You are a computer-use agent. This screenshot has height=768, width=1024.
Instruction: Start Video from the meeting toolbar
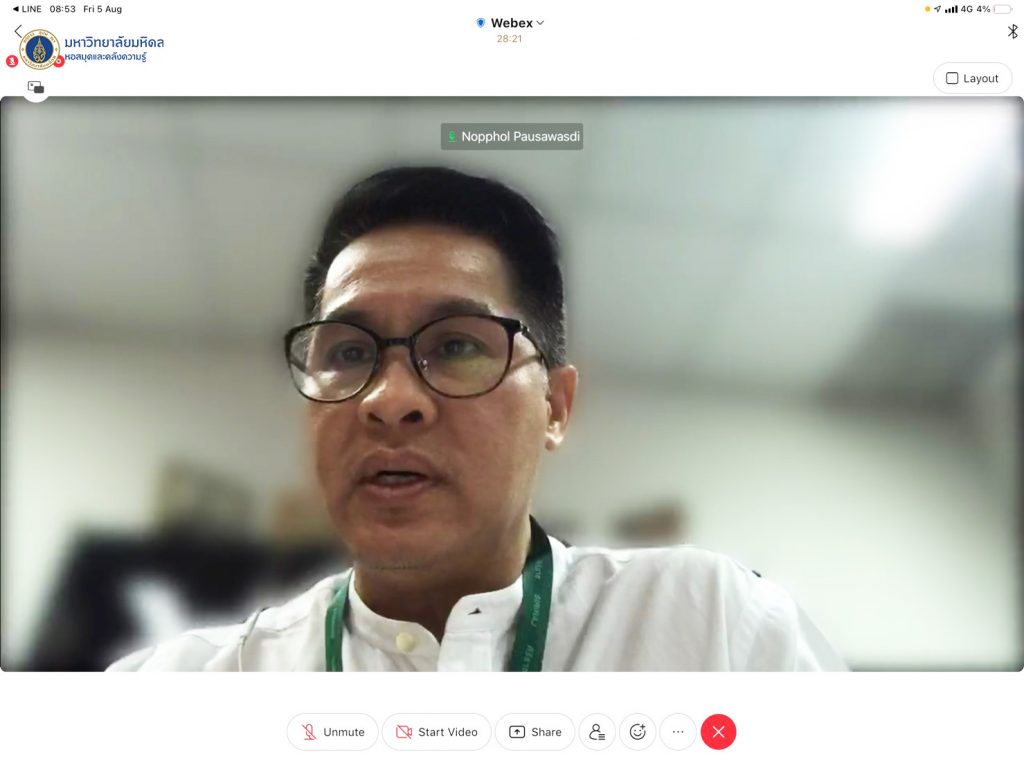coord(436,732)
